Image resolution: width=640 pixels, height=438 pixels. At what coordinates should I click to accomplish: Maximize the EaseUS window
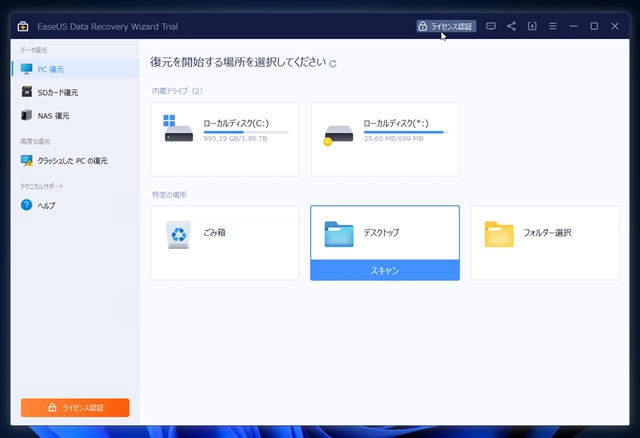(x=594, y=26)
